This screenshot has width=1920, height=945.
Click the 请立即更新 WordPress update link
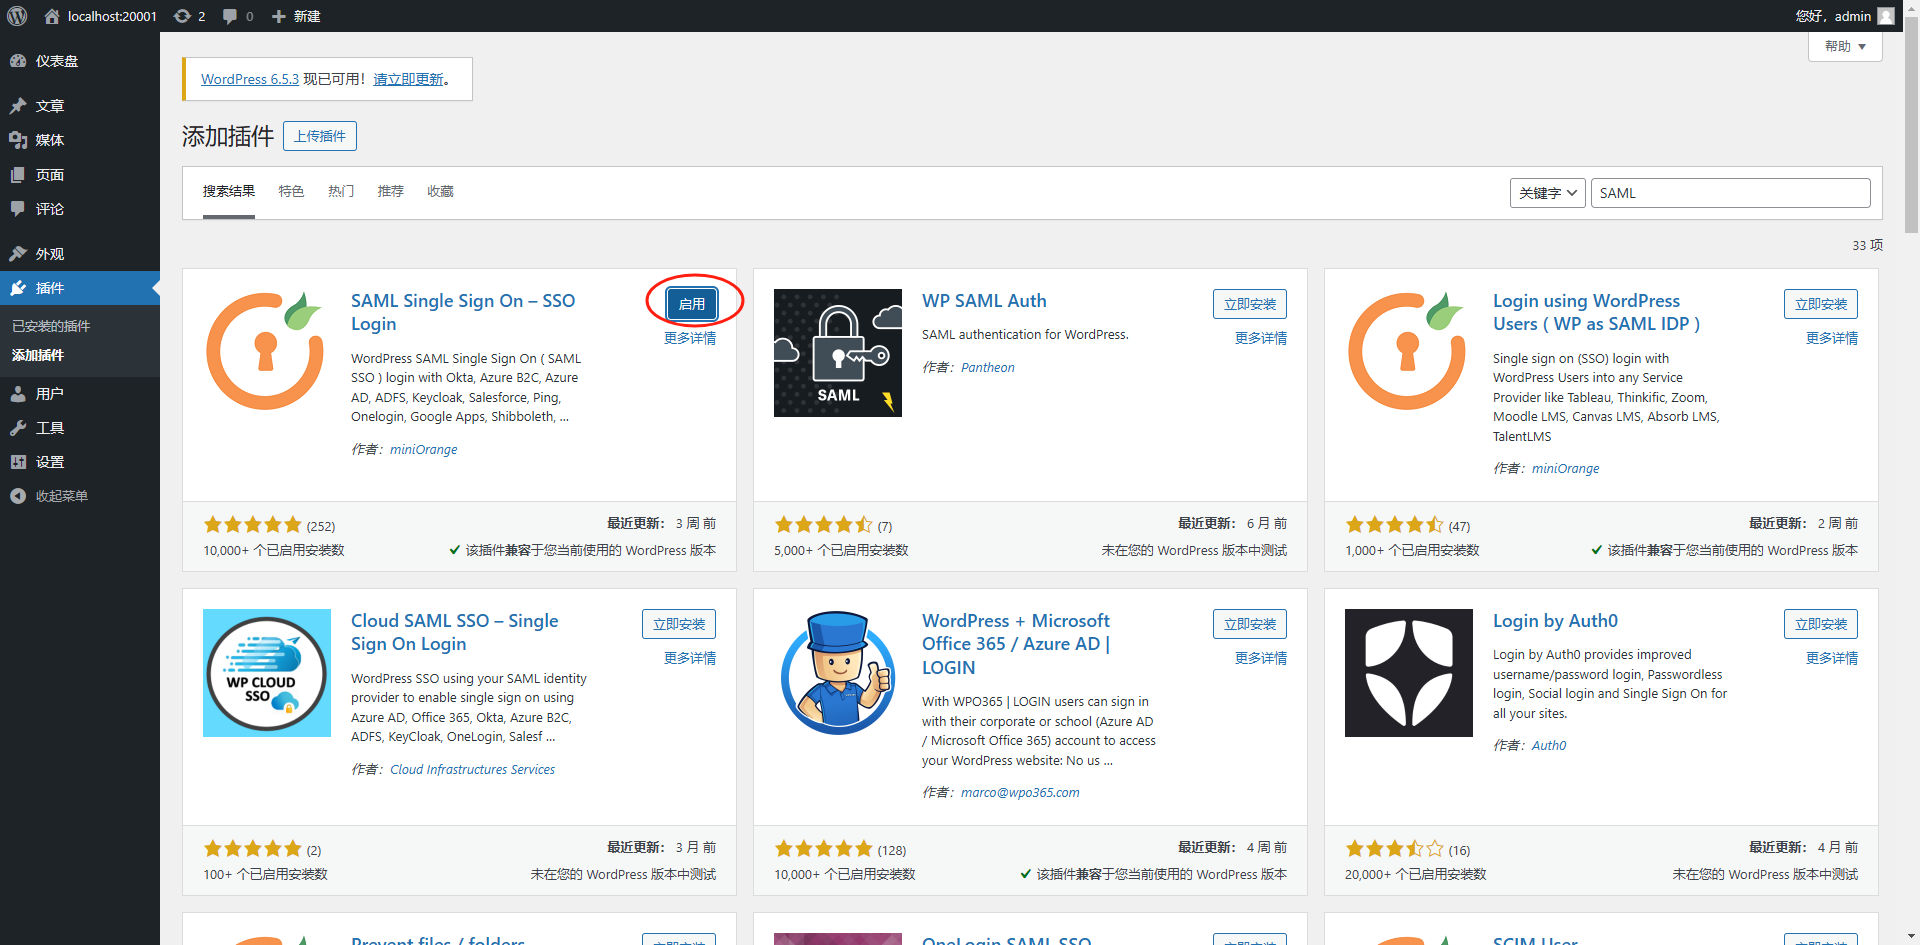(x=408, y=78)
